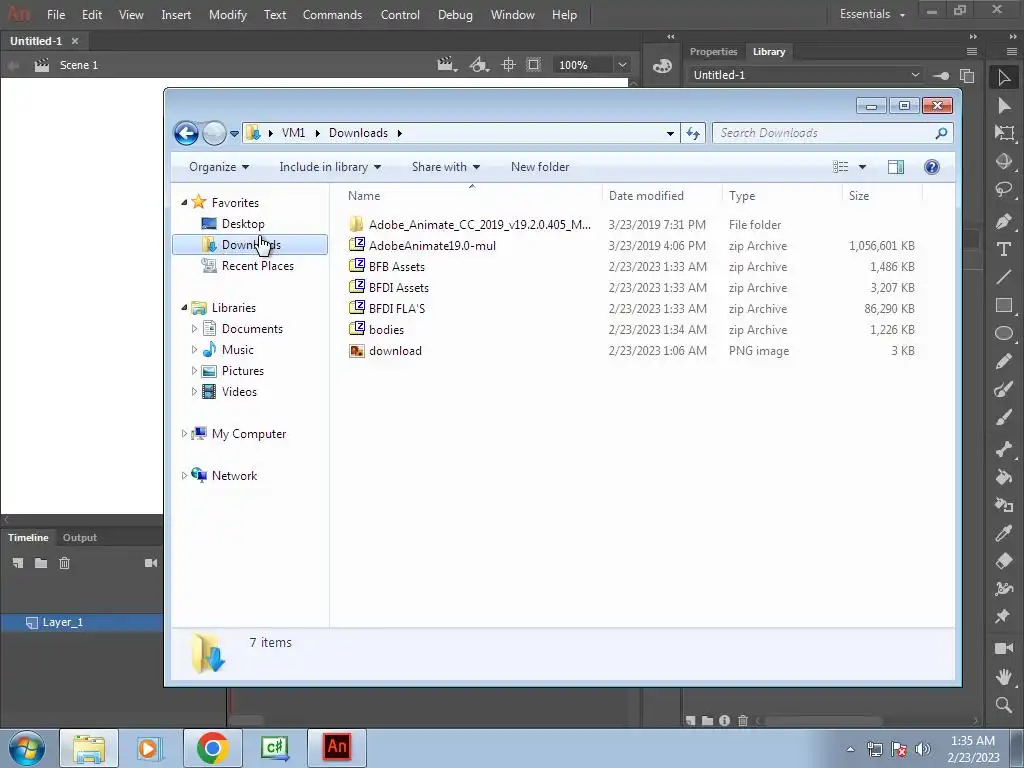The width and height of the screenshot is (1024, 768).
Task: Select the Zoom magnifier tool
Action: coord(1004,705)
